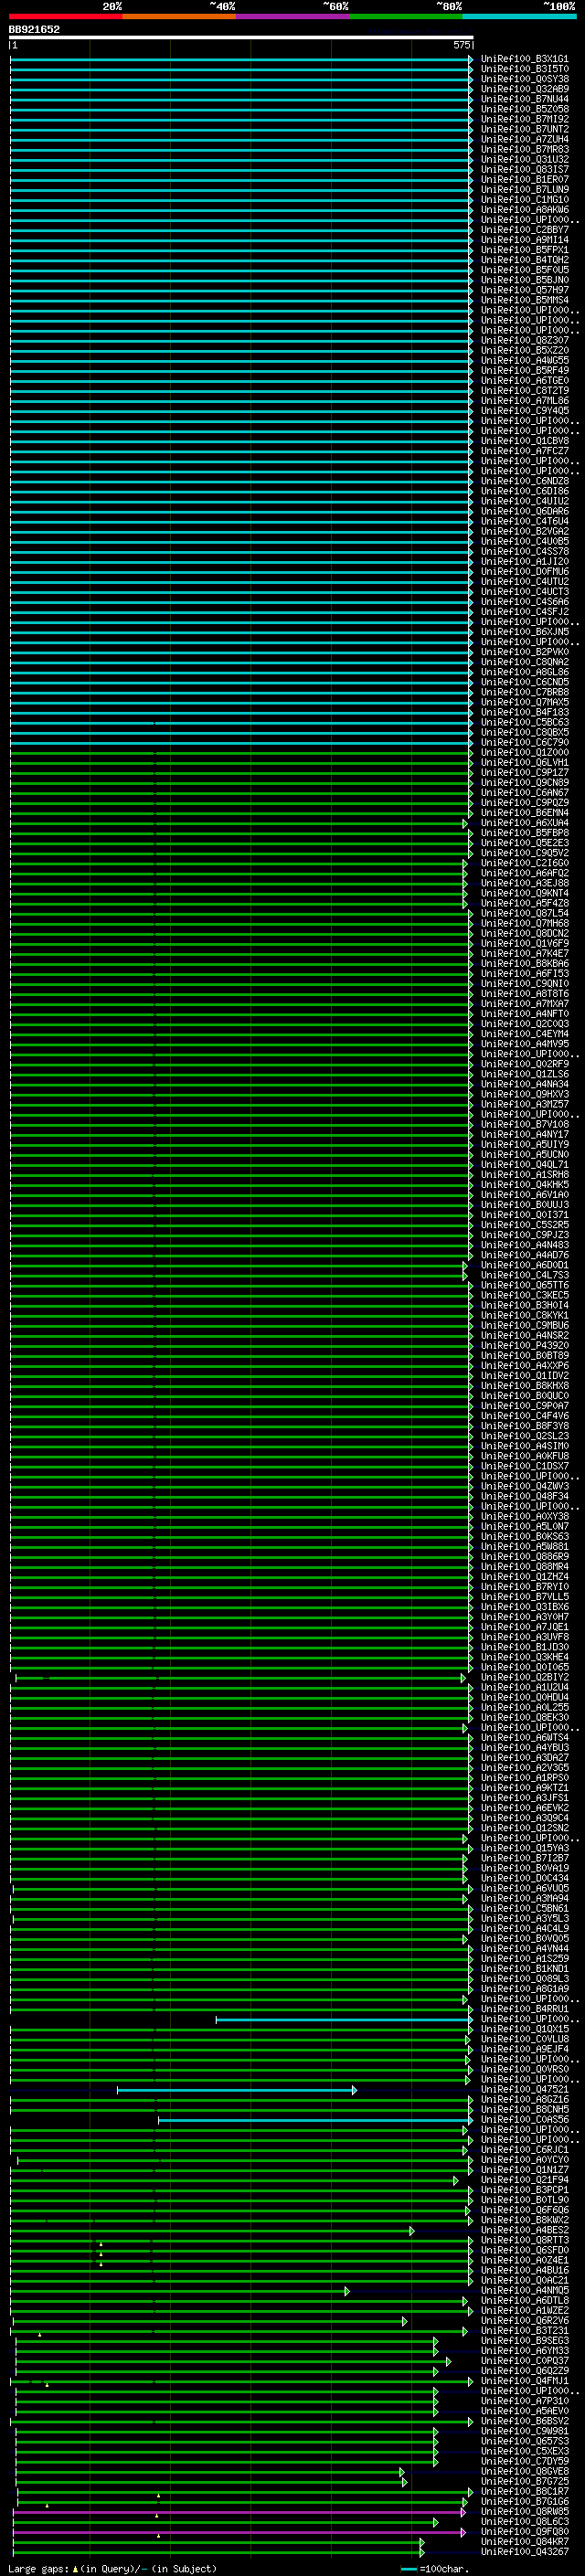Open hit UniRef100_A6DTL8
This screenshot has width=585, height=2576.
point(525,2300)
